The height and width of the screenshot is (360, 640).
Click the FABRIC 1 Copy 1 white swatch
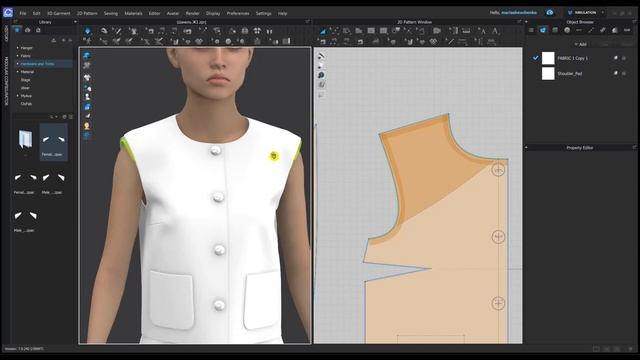(x=548, y=58)
